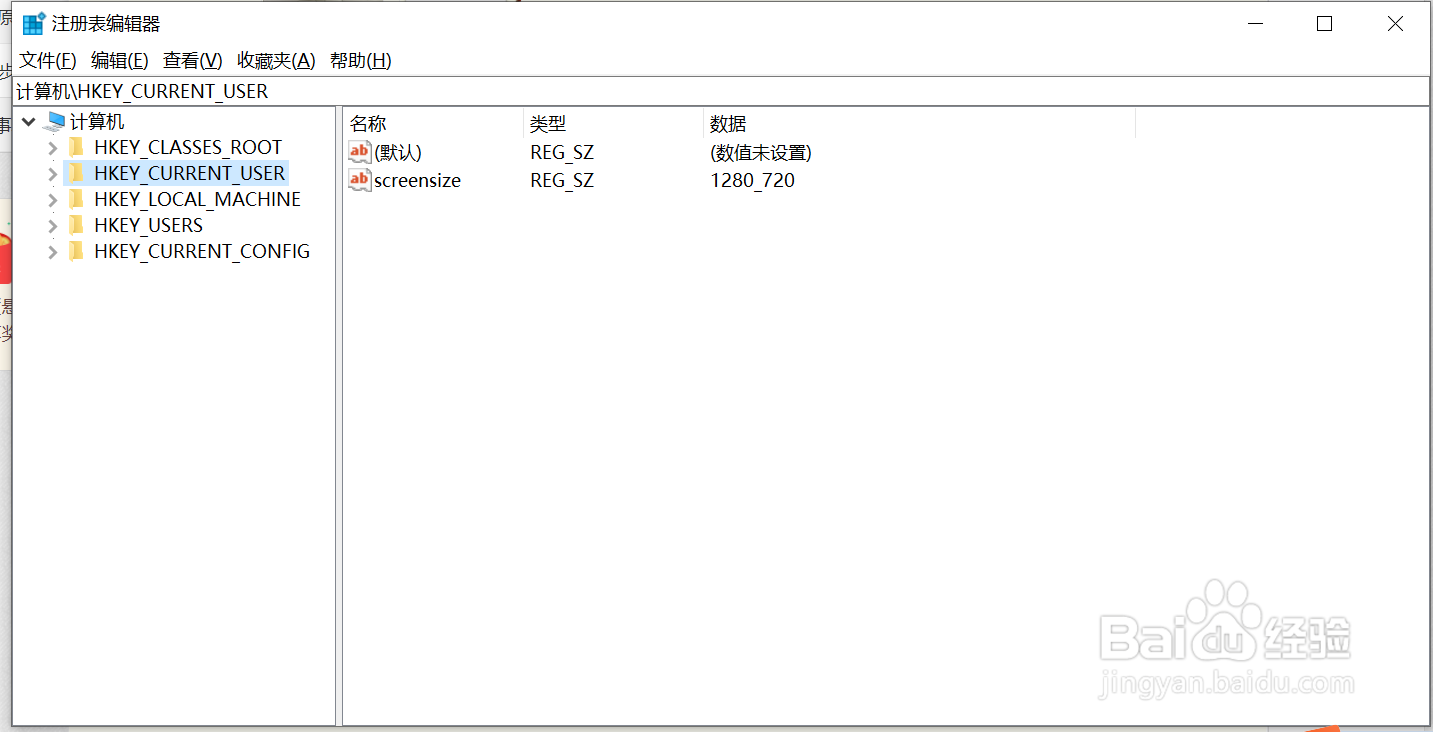Image resolution: width=1433 pixels, height=732 pixels.
Task: Expand the HKEY_CLASSES_ROOT key
Action: tap(53, 148)
